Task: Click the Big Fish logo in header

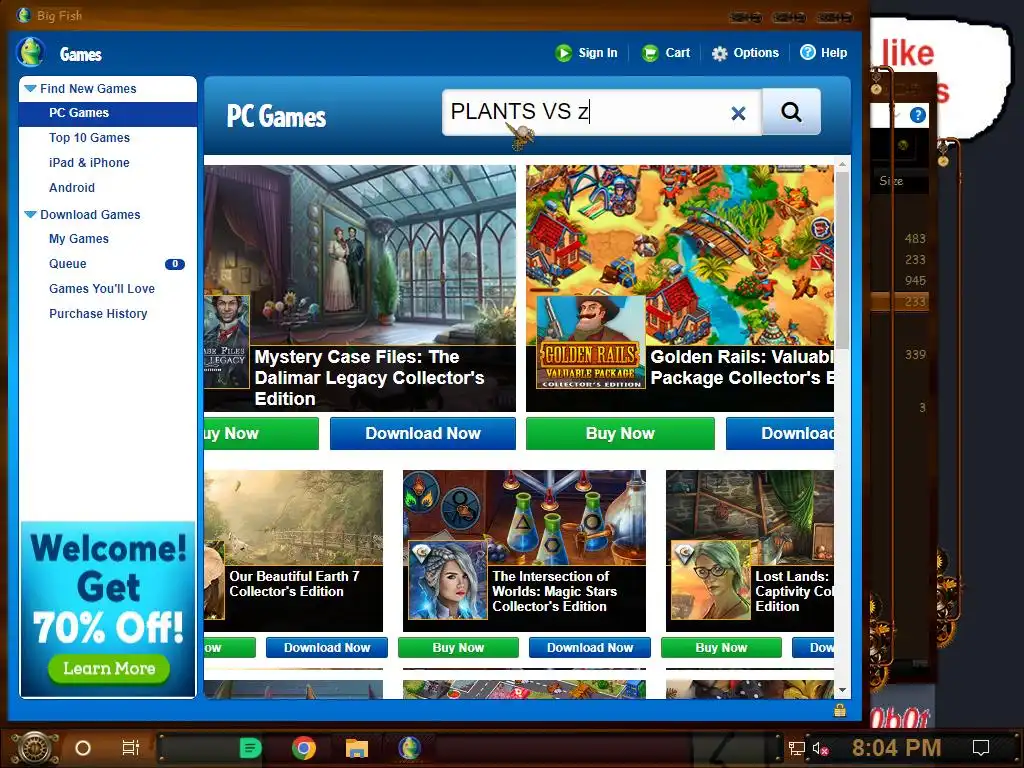Action: point(31,52)
